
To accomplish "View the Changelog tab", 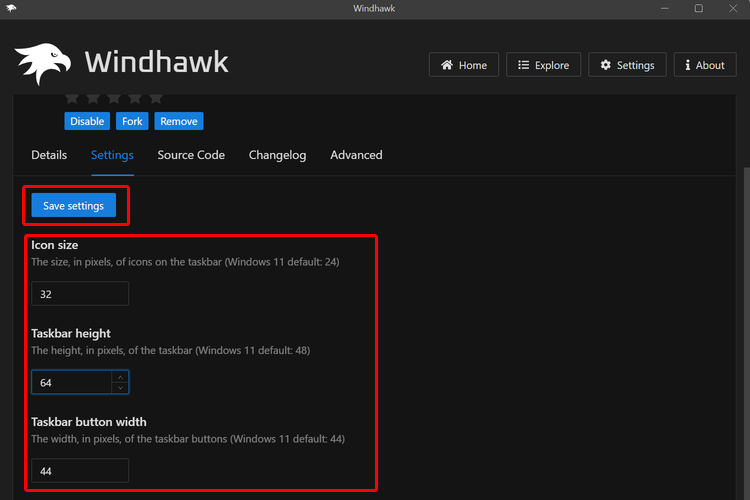I will pos(277,155).
